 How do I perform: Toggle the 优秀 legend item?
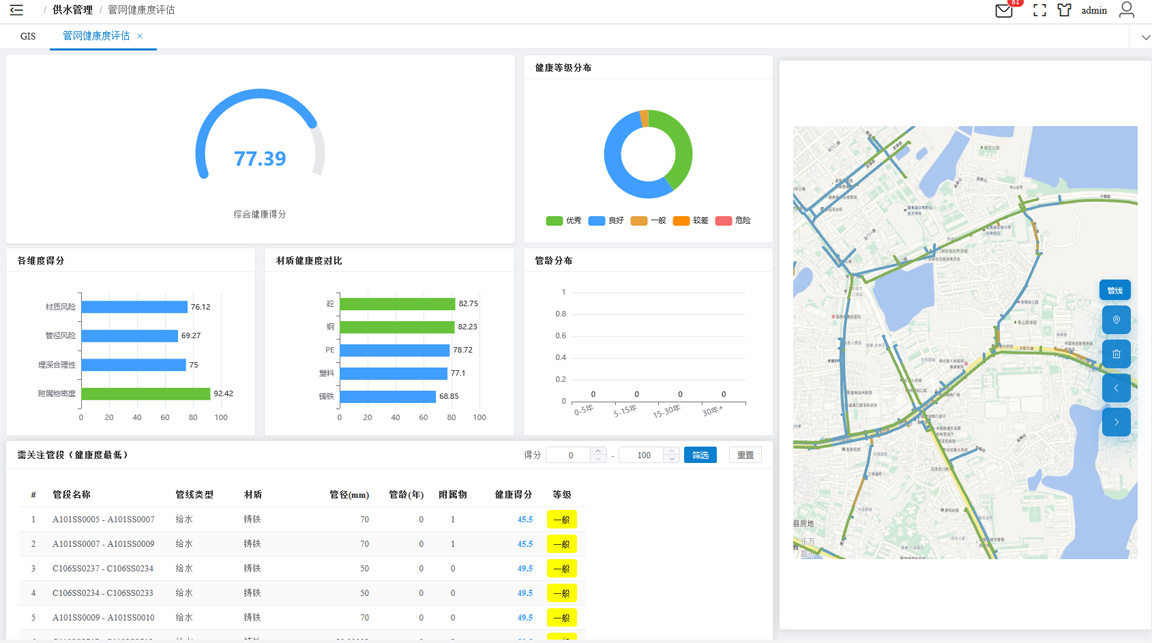click(x=564, y=220)
